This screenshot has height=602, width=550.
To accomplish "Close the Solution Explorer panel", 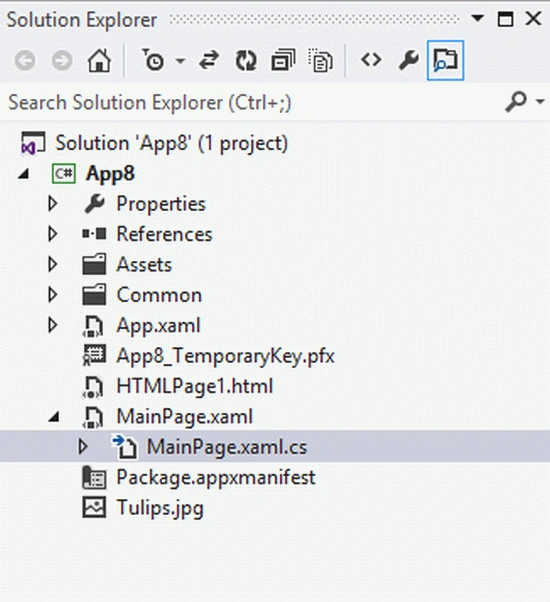I will point(533,18).
